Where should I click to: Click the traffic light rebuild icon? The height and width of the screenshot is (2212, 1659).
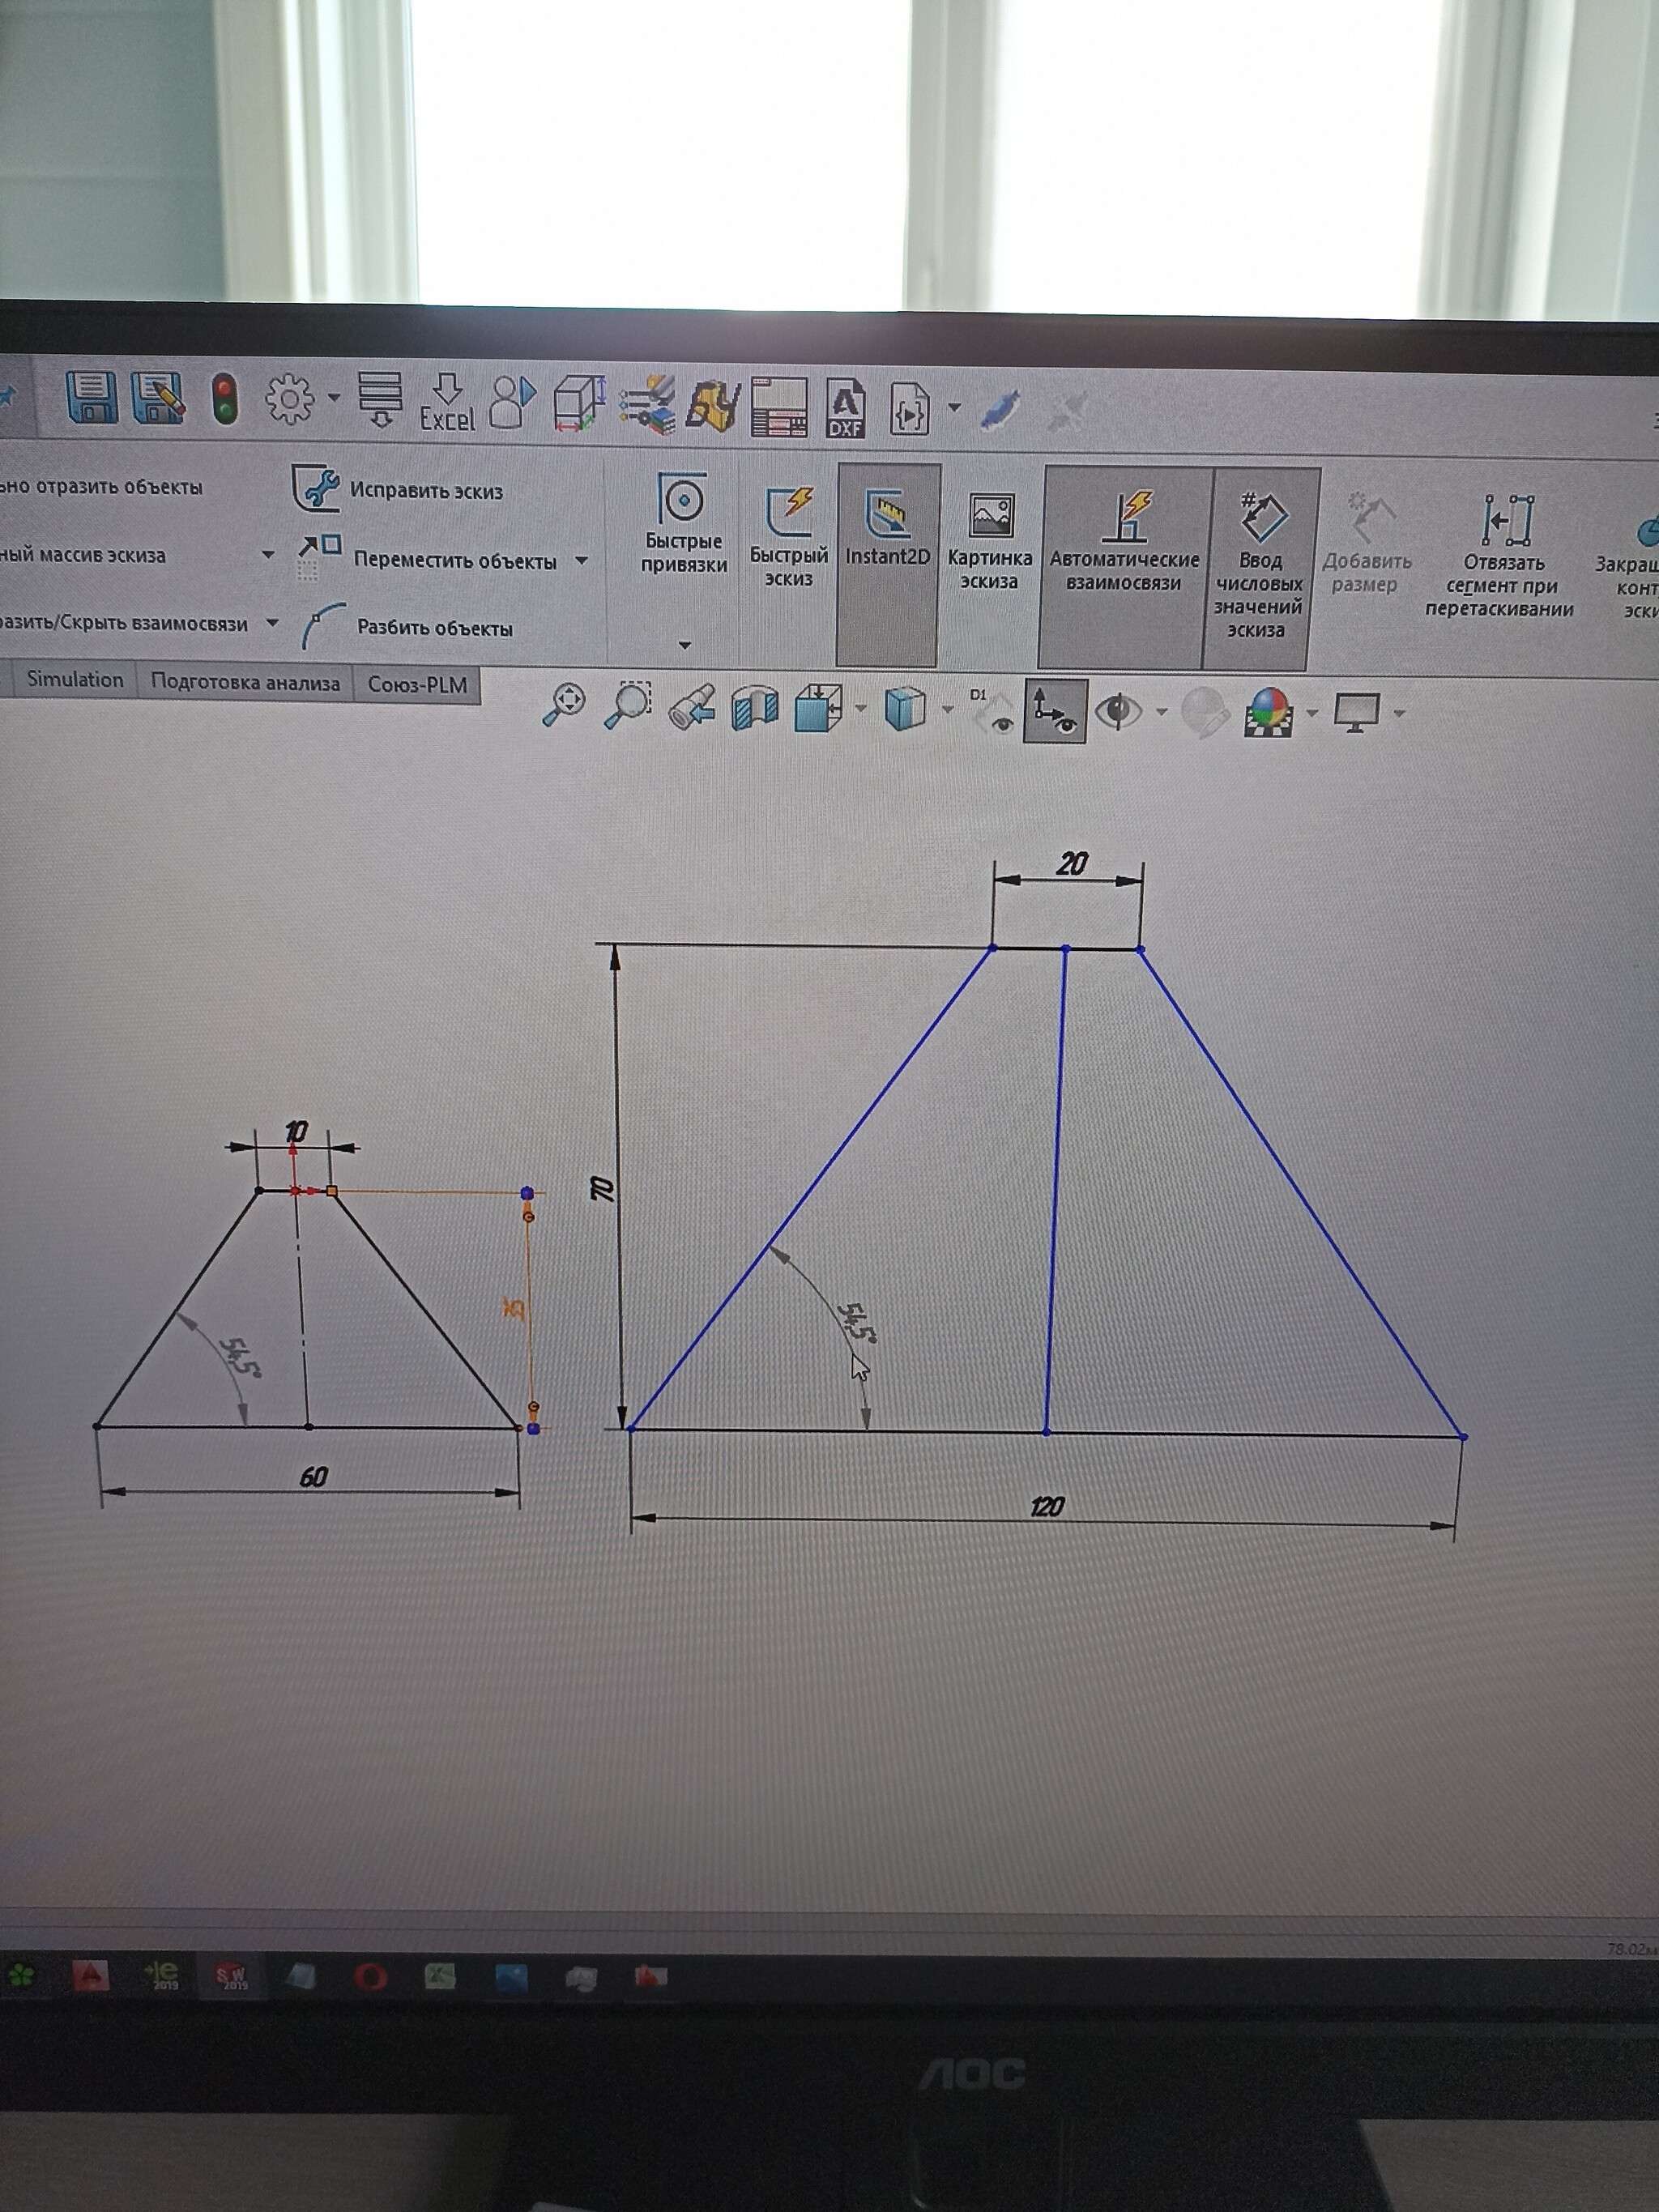click(226, 399)
